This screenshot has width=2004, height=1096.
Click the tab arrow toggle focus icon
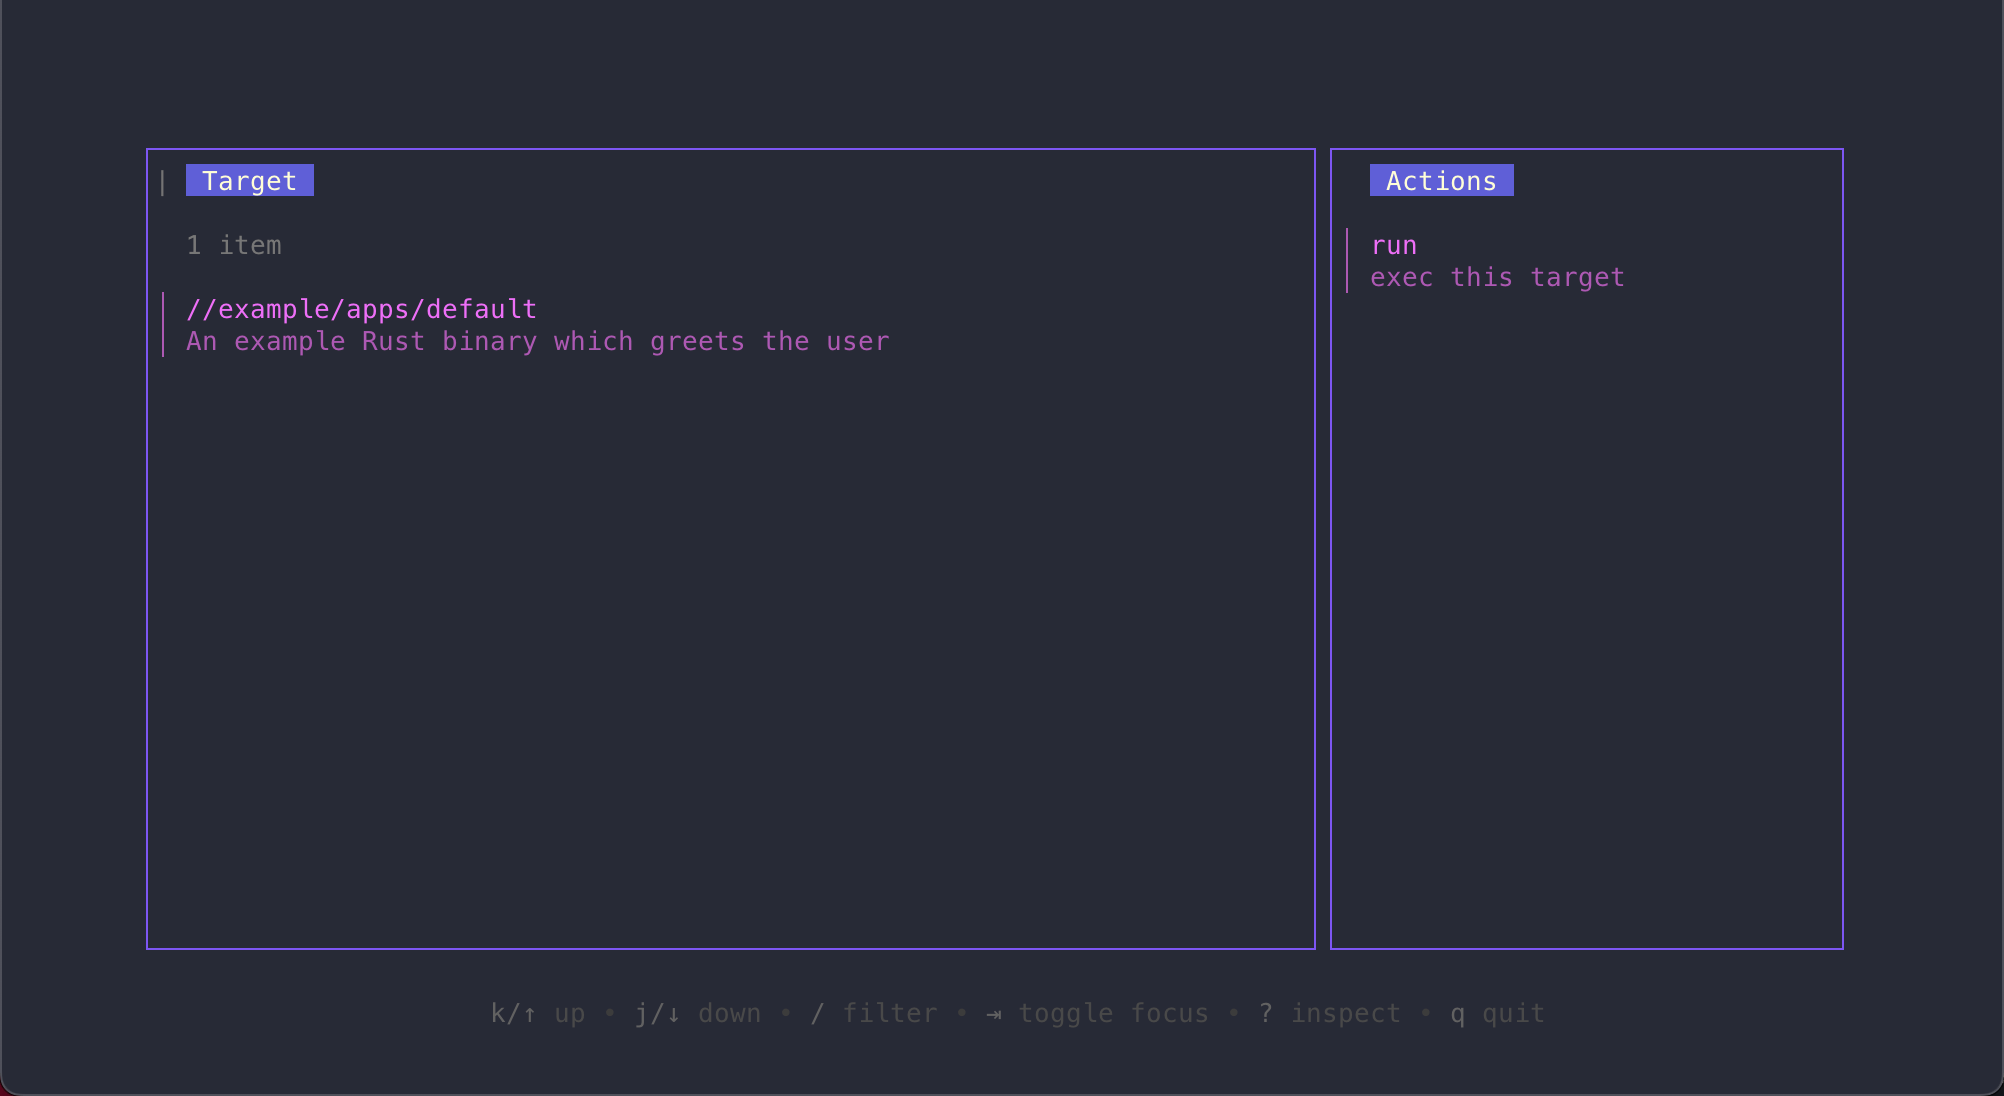point(993,1014)
